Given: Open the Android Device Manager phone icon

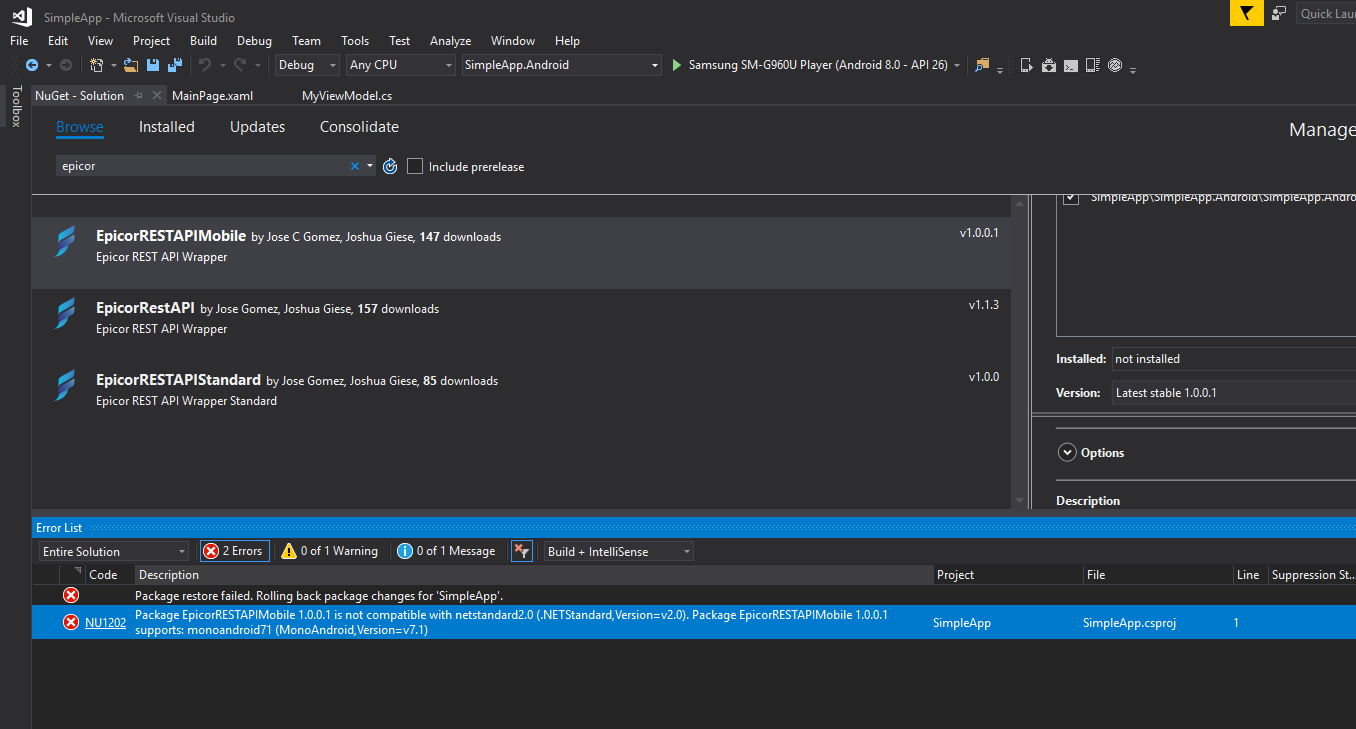Looking at the screenshot, I should [x=1027, y=65].
